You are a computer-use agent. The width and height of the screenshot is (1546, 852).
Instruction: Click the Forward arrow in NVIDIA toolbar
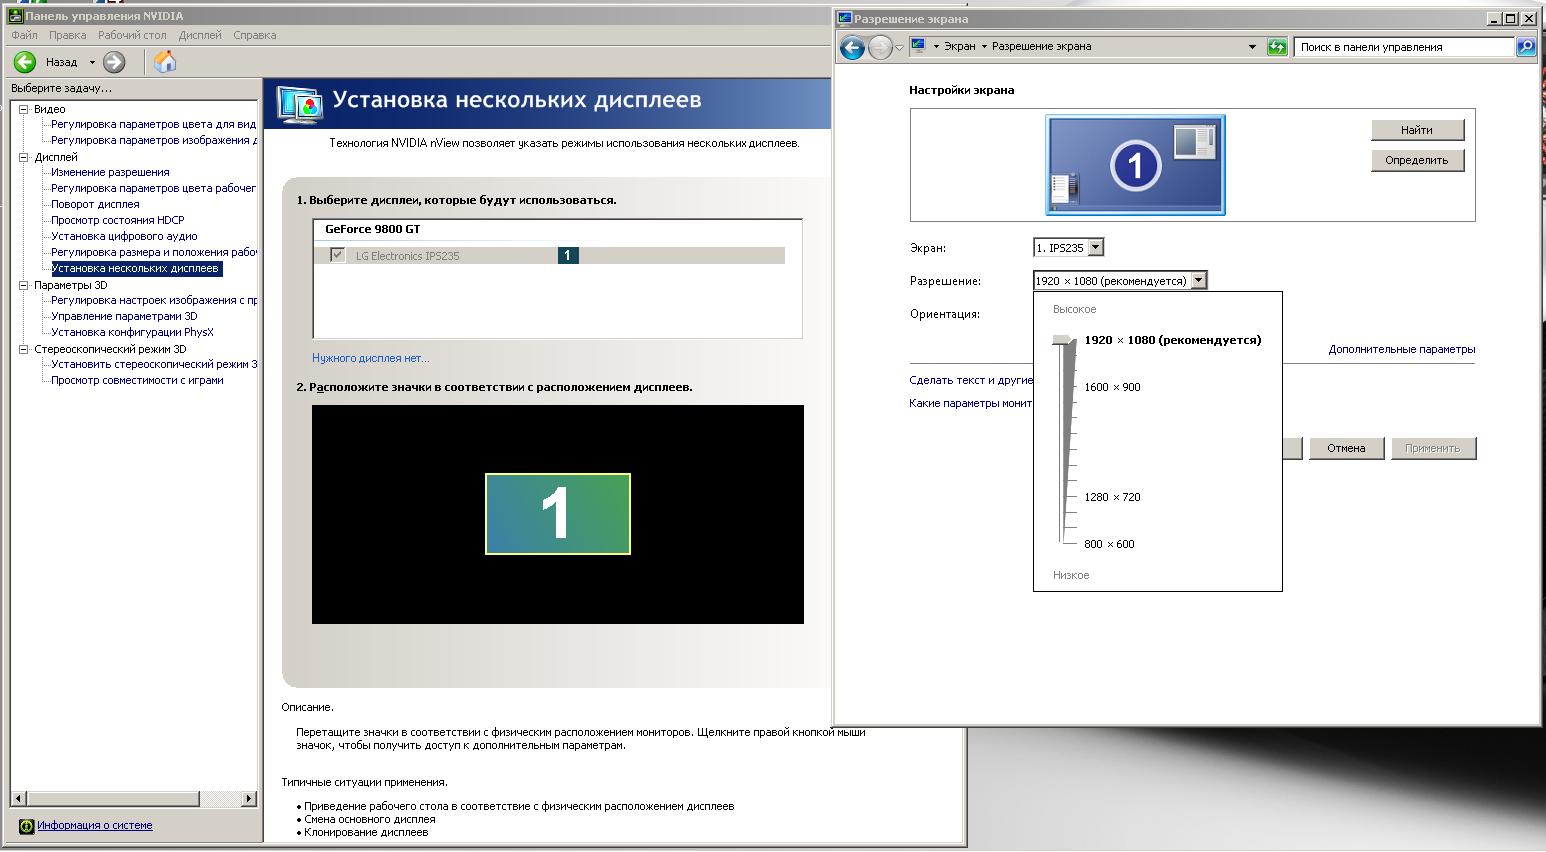click(x=115, y=62)
